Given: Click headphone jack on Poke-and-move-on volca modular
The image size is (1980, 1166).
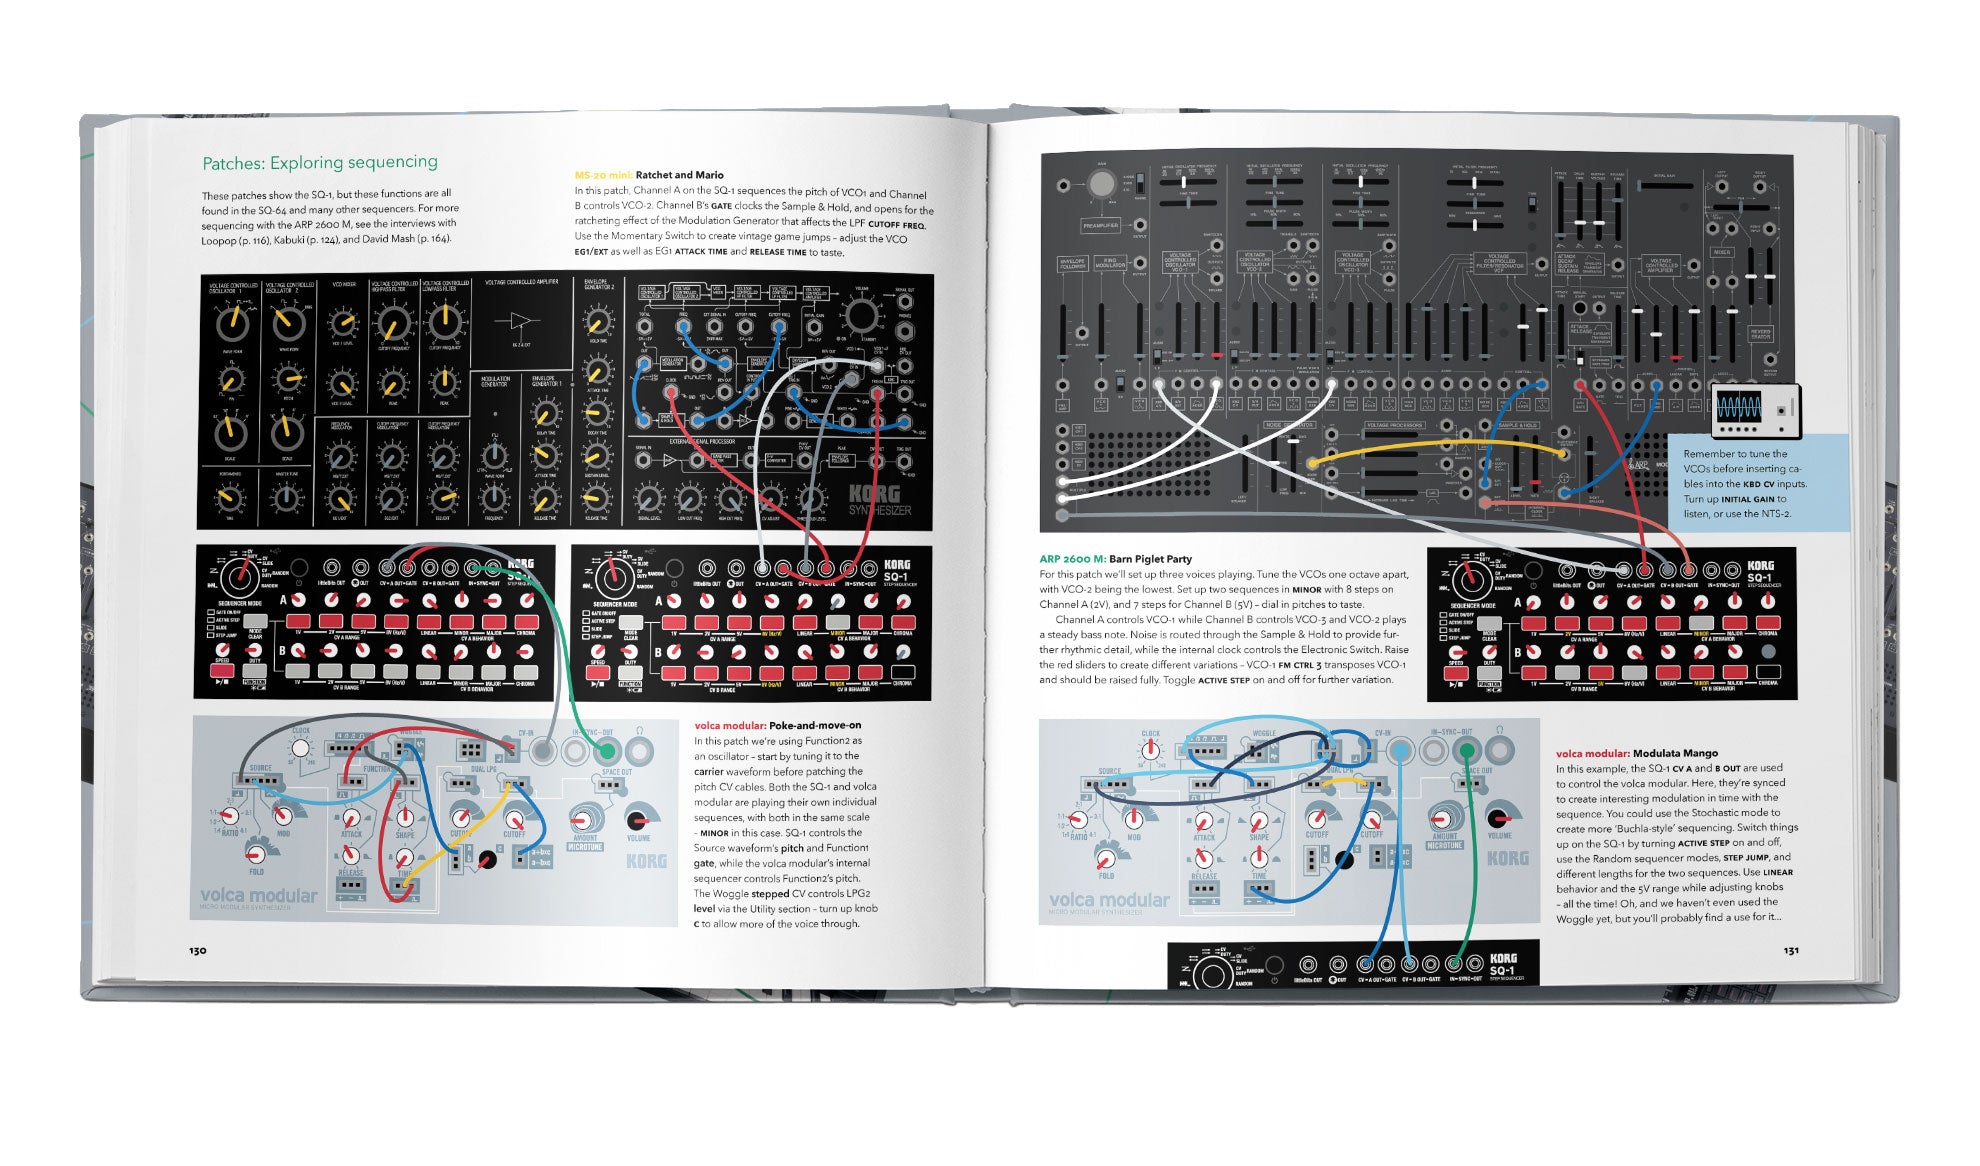Looking at the screenshot, I should tap(638, 750).
